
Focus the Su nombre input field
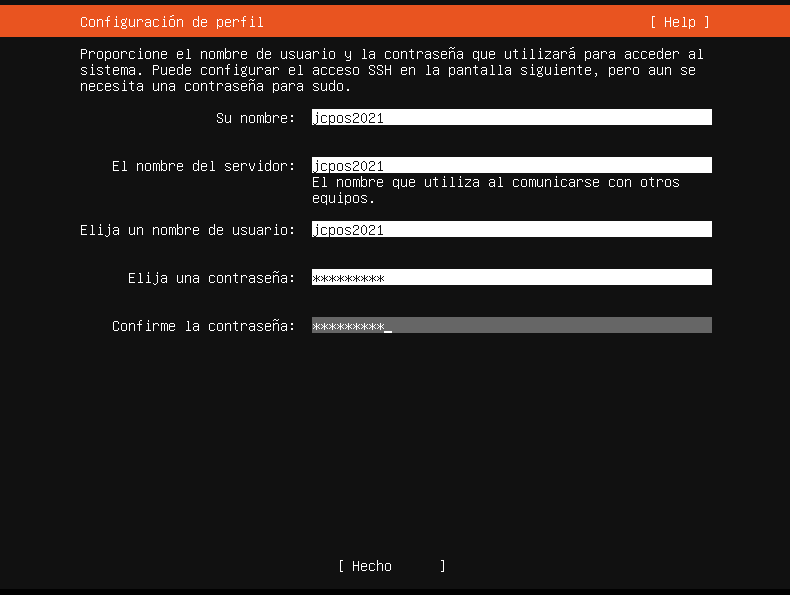[x=511, y=118]
